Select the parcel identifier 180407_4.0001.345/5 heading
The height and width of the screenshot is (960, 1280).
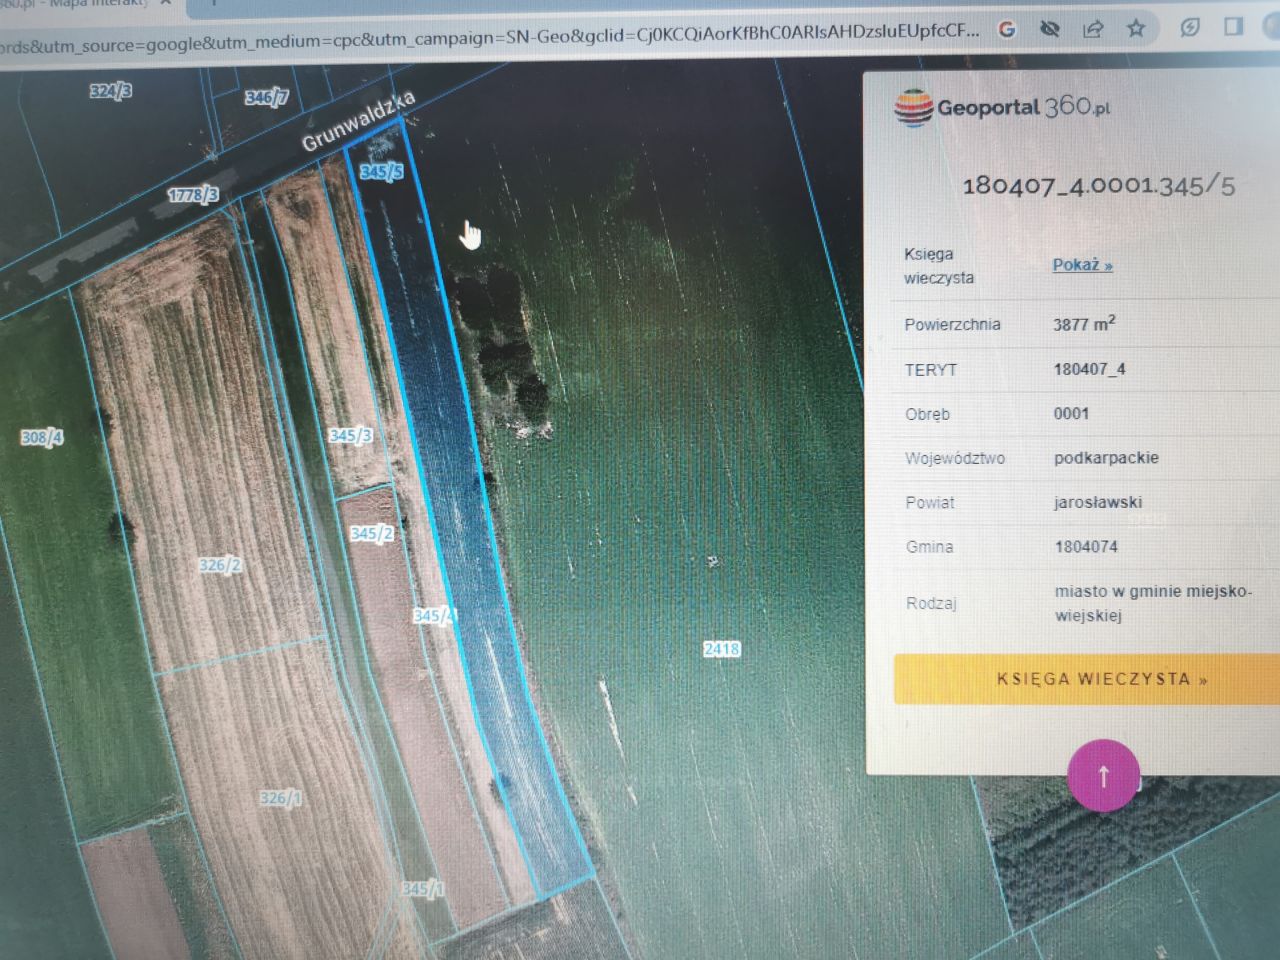point(1099,185)
